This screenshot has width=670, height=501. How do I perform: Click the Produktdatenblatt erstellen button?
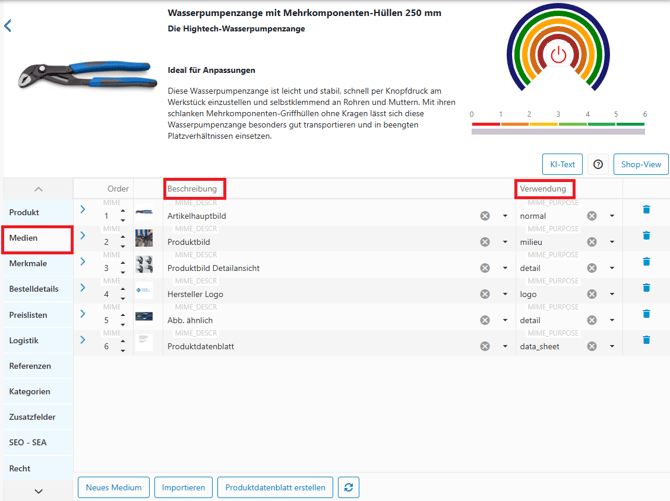tap(275, 487)
